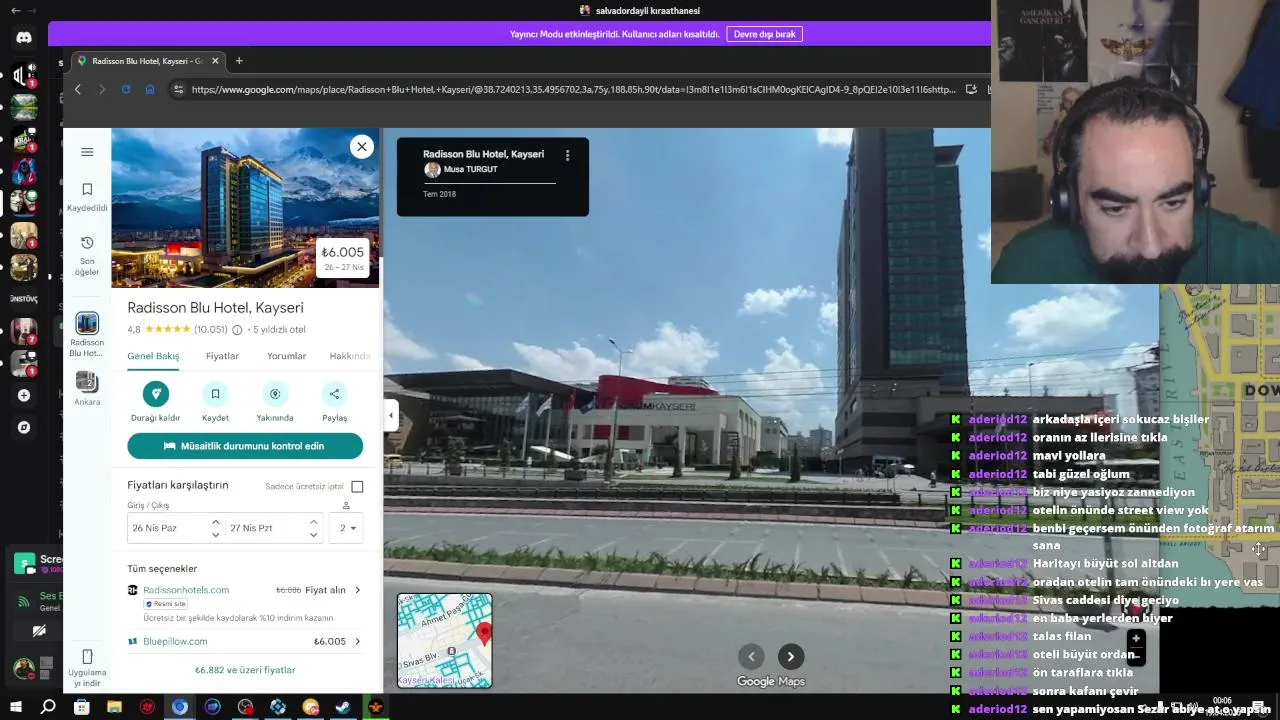Open the minimap thumbnail

point(444,640)
